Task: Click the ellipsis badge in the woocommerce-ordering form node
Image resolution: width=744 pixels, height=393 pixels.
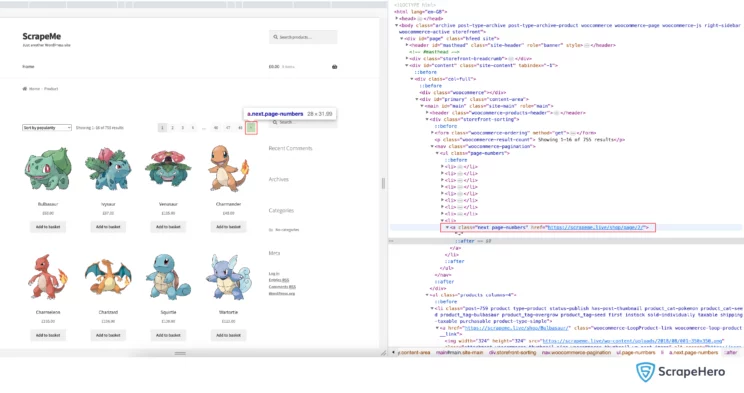Action: click(573, 133)
